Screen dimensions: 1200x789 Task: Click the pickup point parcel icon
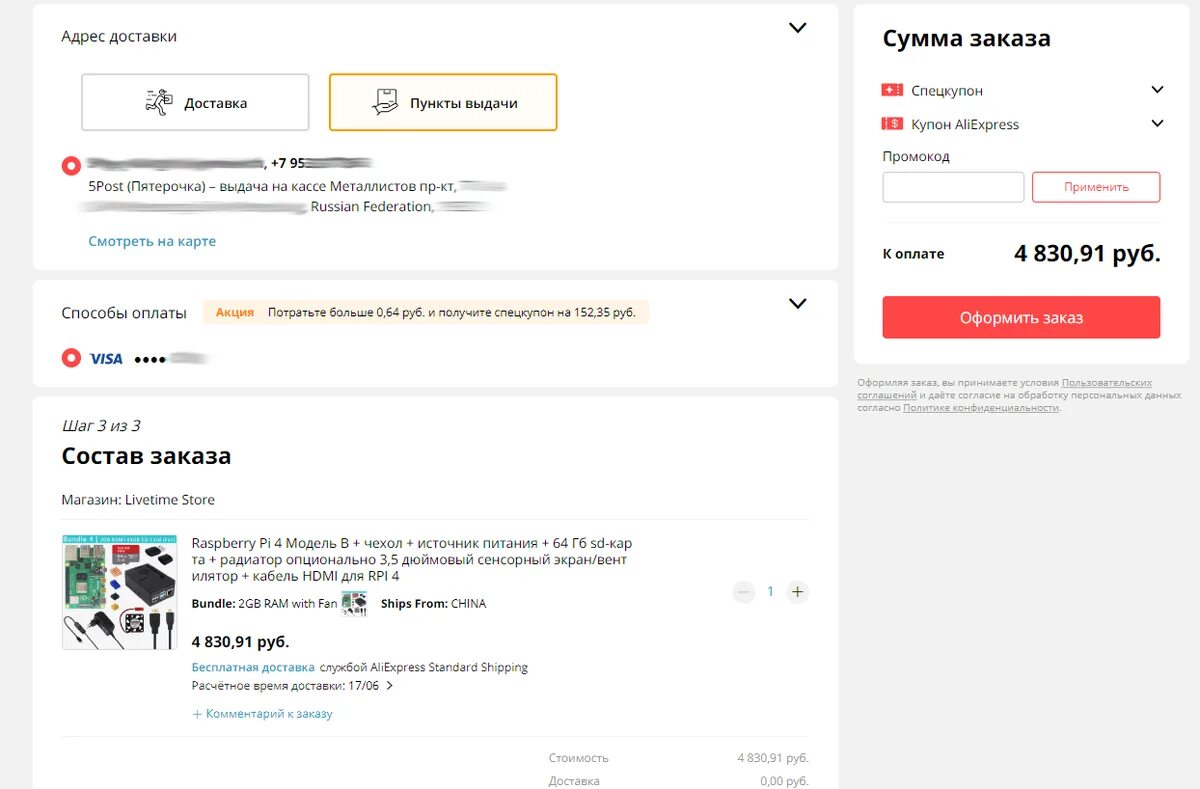click(x=385, y=102)
